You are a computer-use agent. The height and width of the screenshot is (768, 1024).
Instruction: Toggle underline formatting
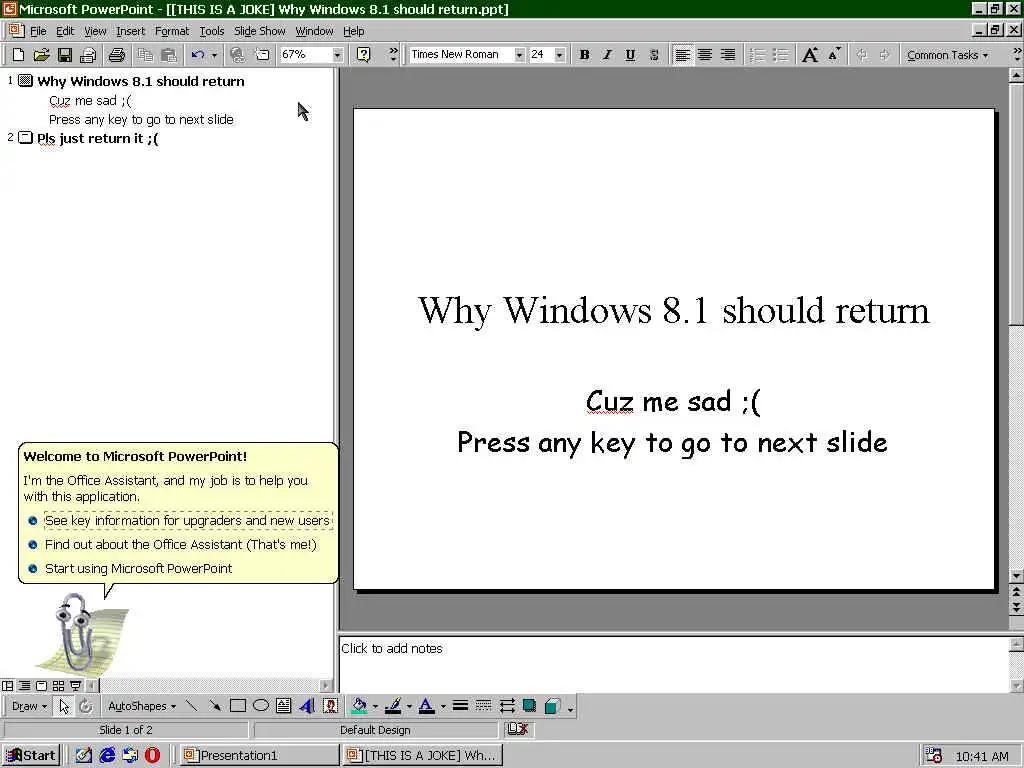[x=630, y=55]
